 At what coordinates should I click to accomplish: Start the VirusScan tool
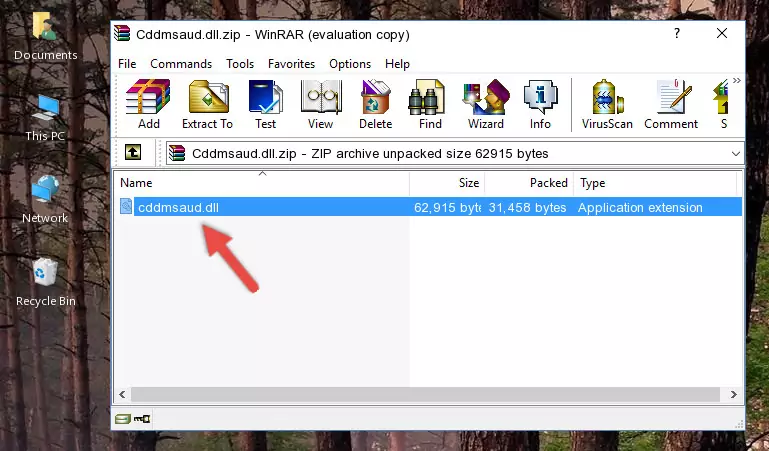[607, 104]
